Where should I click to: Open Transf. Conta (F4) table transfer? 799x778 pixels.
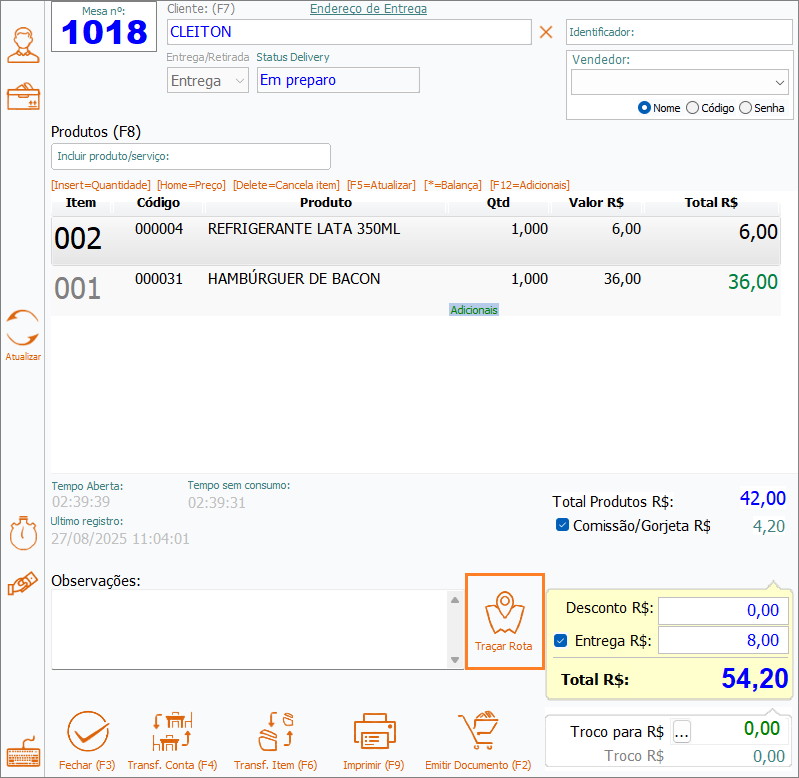point(172,732)
